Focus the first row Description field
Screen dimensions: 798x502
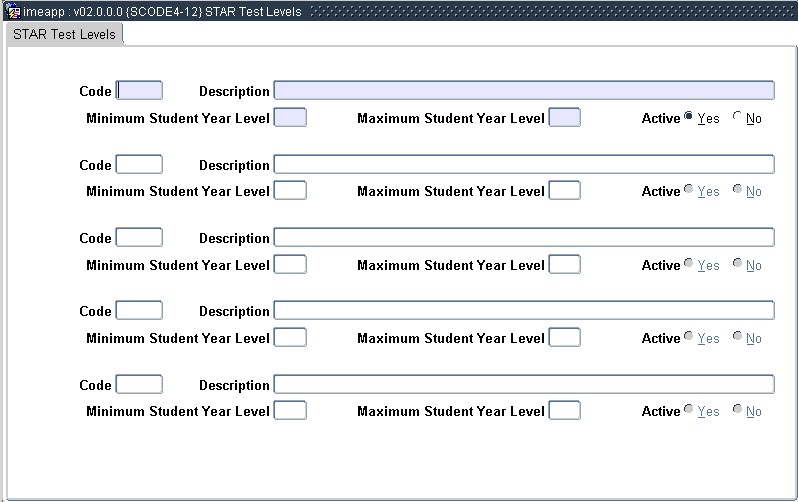click(x=523, y=91)
